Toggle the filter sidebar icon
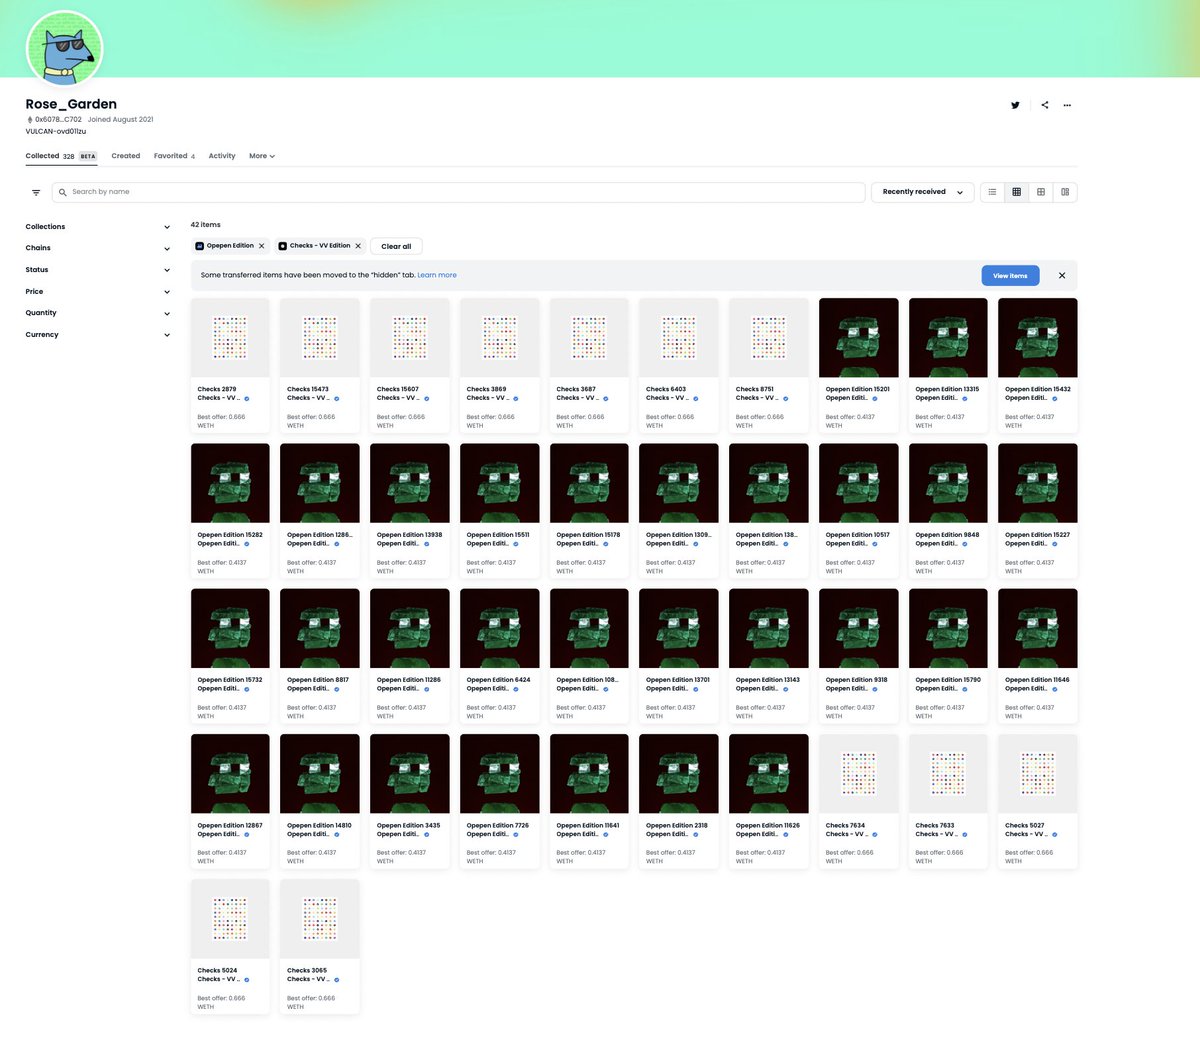Screen dimensions: 1200x1046 (x=36, y=192)
